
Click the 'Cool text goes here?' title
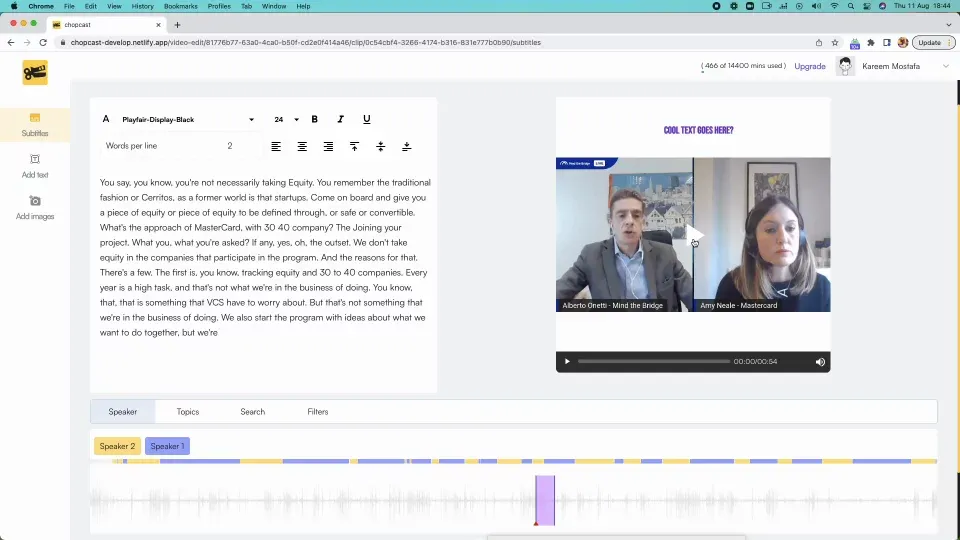click(x=698, y=130)
